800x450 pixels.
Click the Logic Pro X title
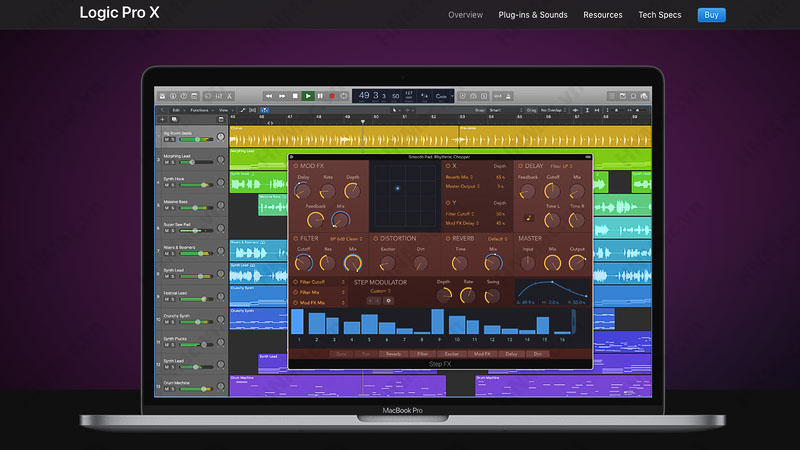click(119, 12)
